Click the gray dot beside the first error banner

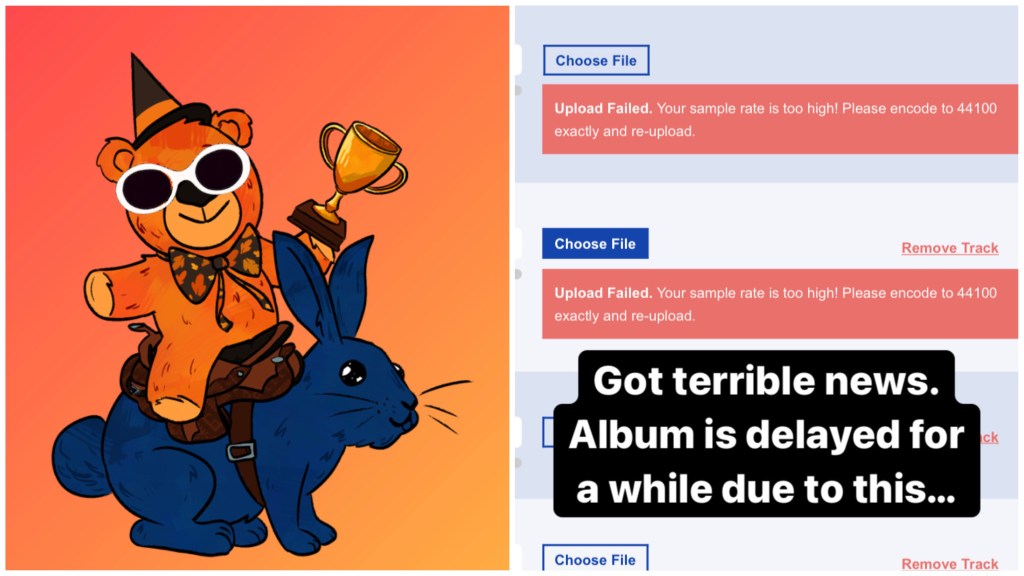(x=518, y=90)
